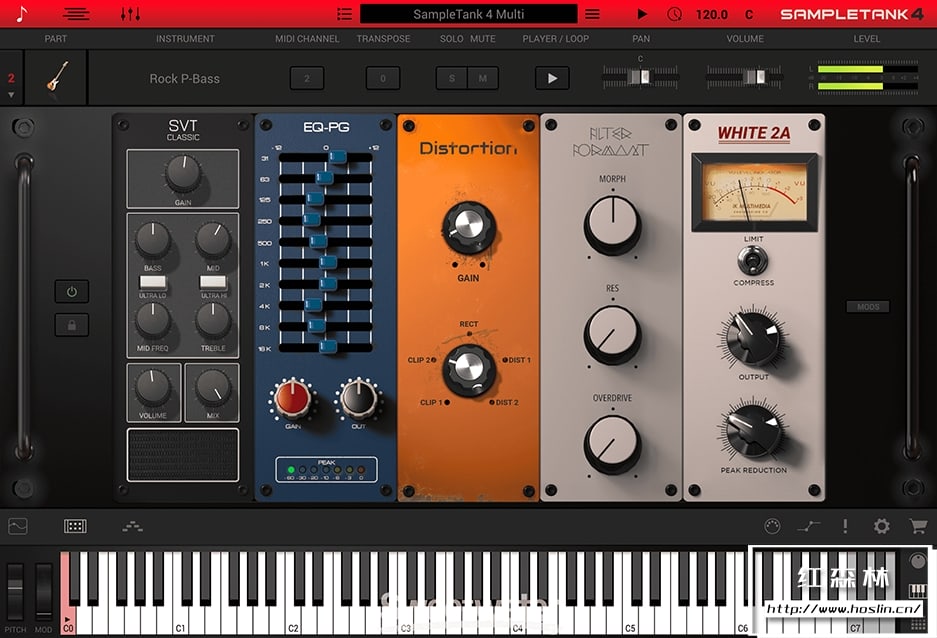The height and width of the screenshot is (638, 937).
Task: Click the White 2A Output knob
Action: (754, 338)
